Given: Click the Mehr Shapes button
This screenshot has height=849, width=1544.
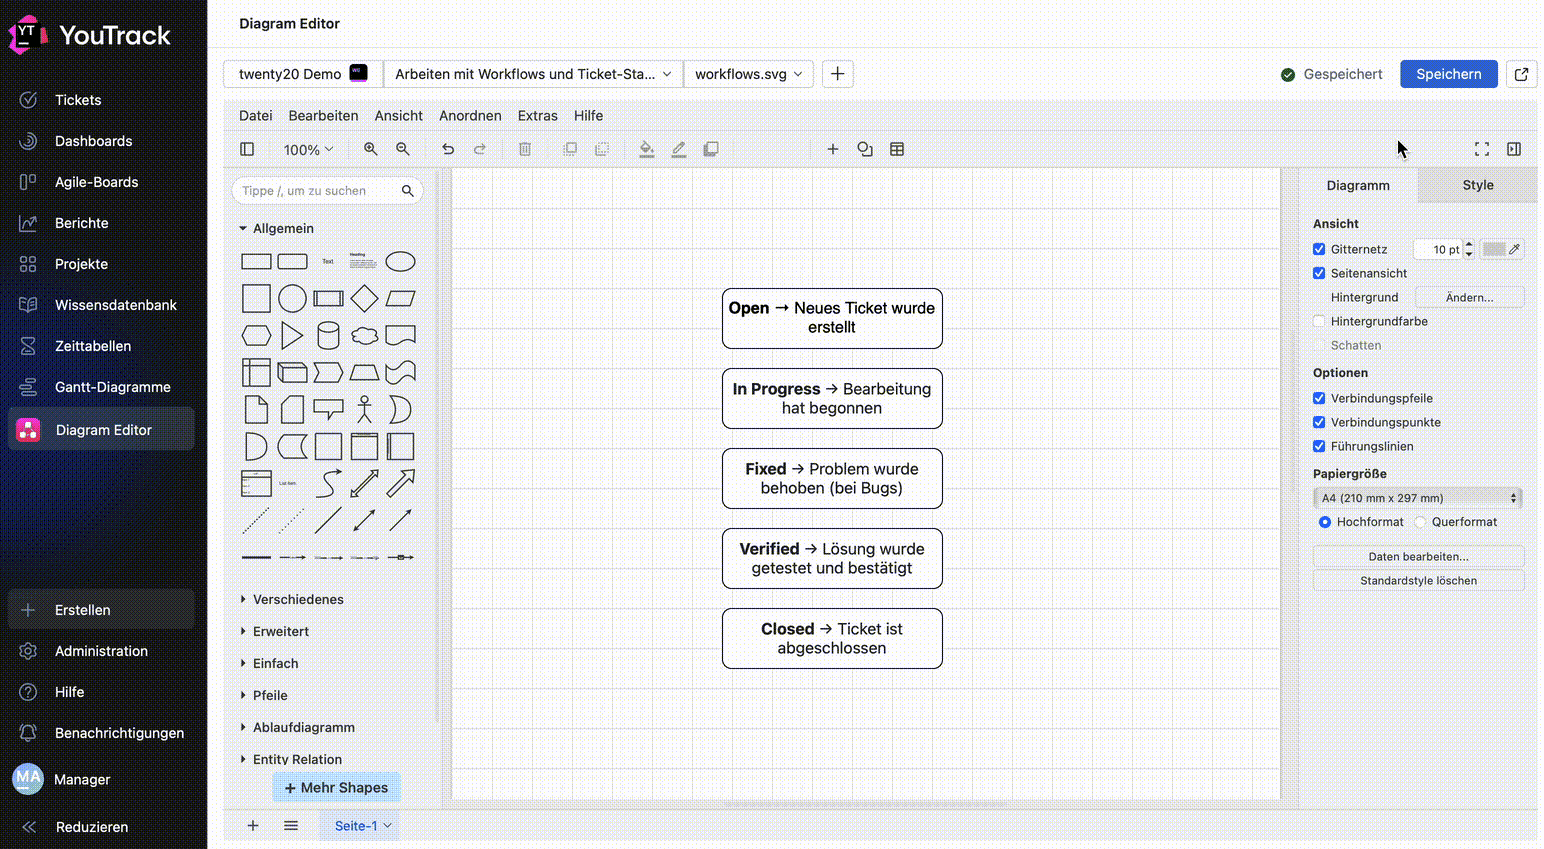Looking at the screenshot, I should point(336,788).
